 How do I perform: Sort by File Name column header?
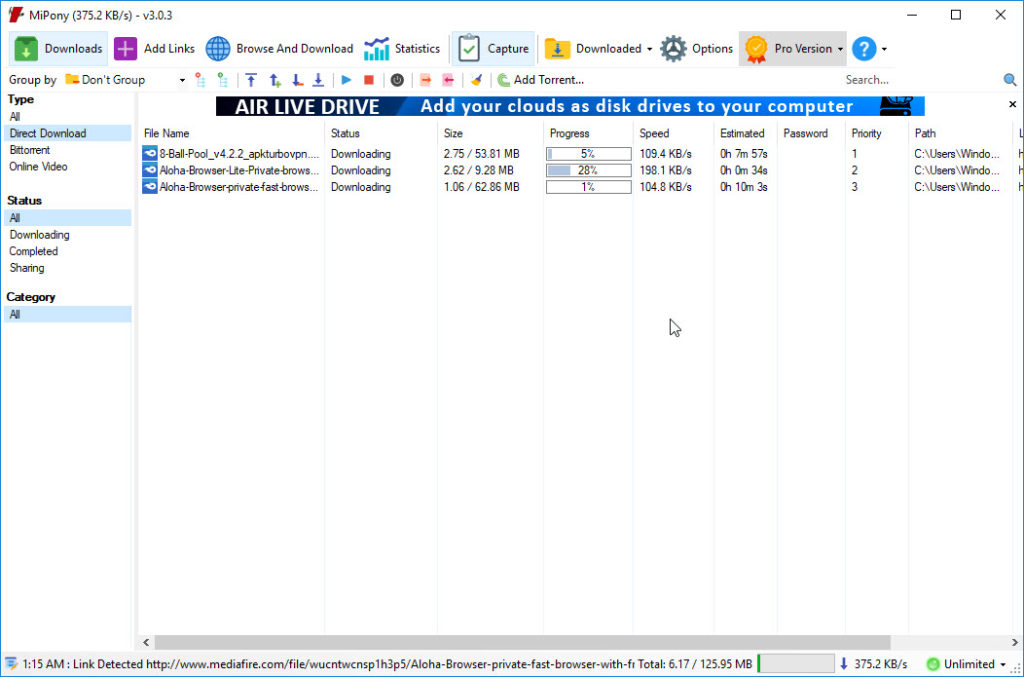231,133
